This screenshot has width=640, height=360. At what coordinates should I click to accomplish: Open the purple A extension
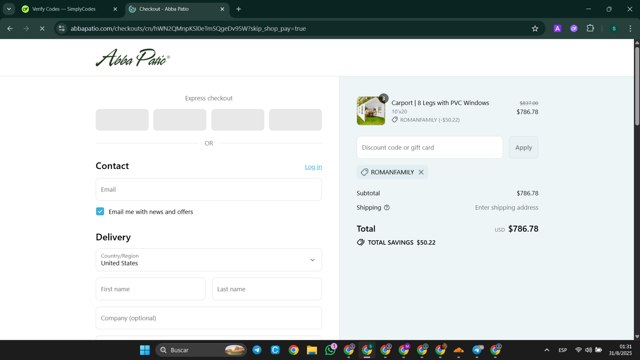(558, 29)
